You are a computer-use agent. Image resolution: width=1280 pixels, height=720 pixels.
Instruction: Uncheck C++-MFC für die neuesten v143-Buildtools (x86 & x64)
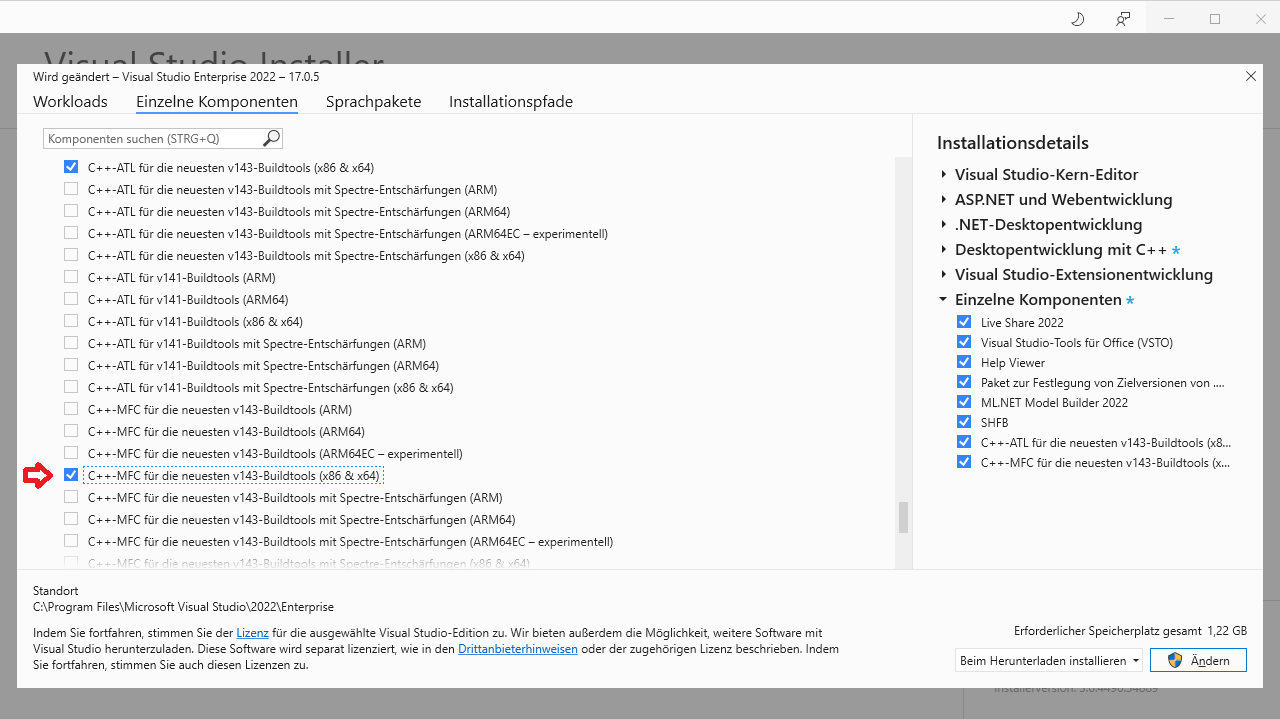[x=71, y=474]
